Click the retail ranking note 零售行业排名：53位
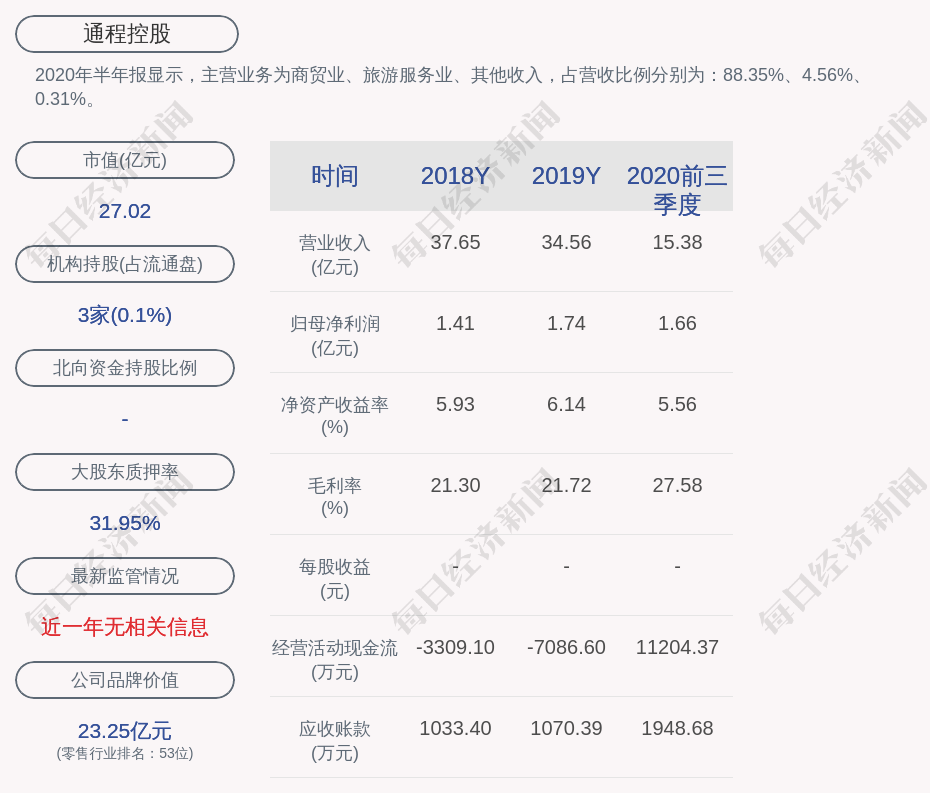The height and width of the screenshot is (793, 930). pyautogui.click(x=125, y=753)
